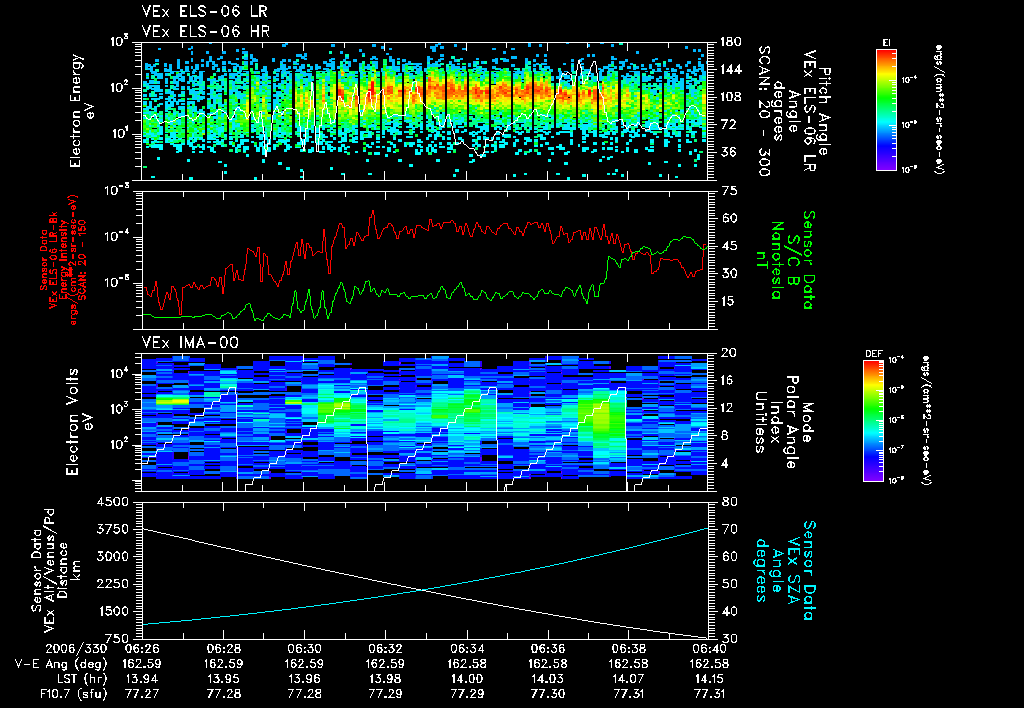Click the "DEF" color bar heading
The width and height of the screenshot is (1024, 708).
tap(873, 354)
